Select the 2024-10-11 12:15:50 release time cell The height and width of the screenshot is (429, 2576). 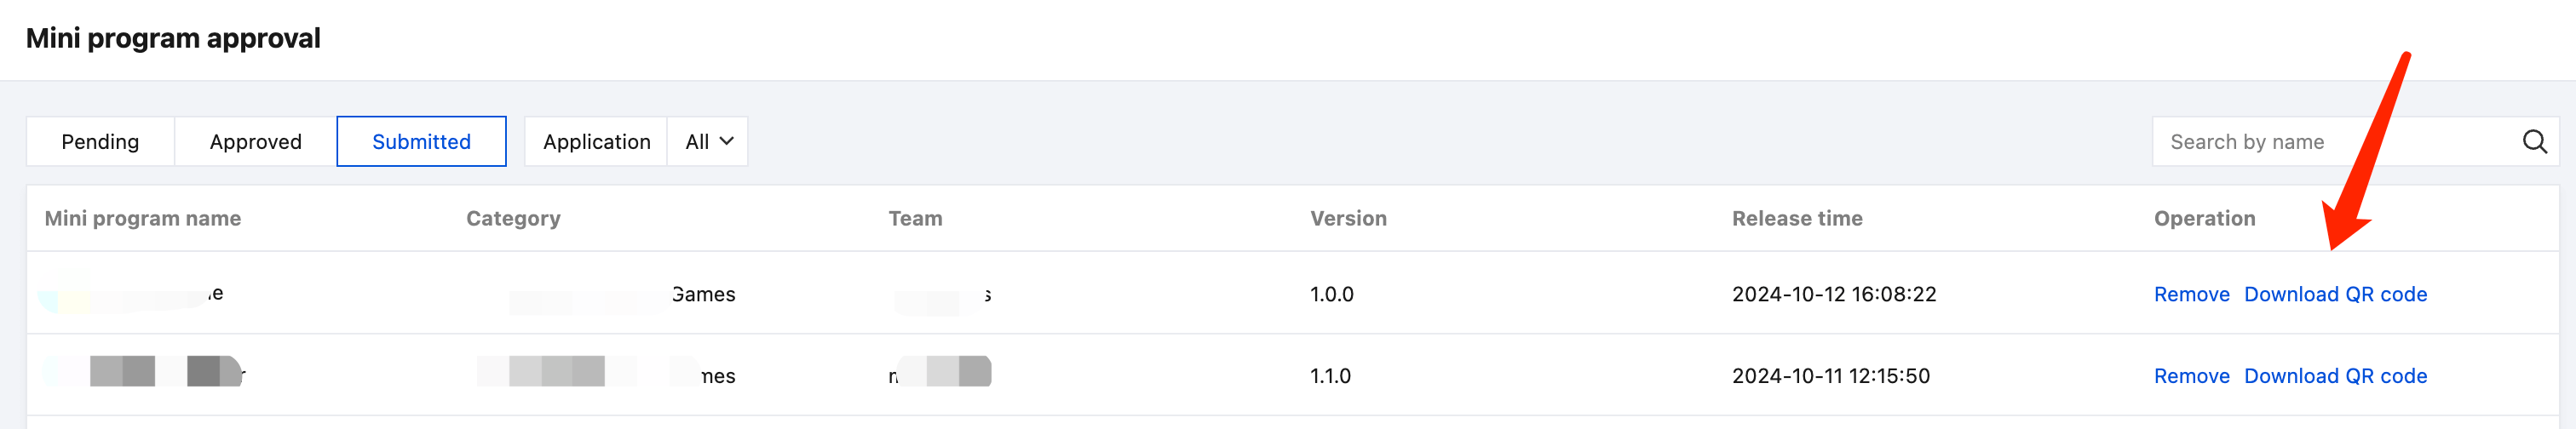pyautogui.click(x=1831, y=376)
